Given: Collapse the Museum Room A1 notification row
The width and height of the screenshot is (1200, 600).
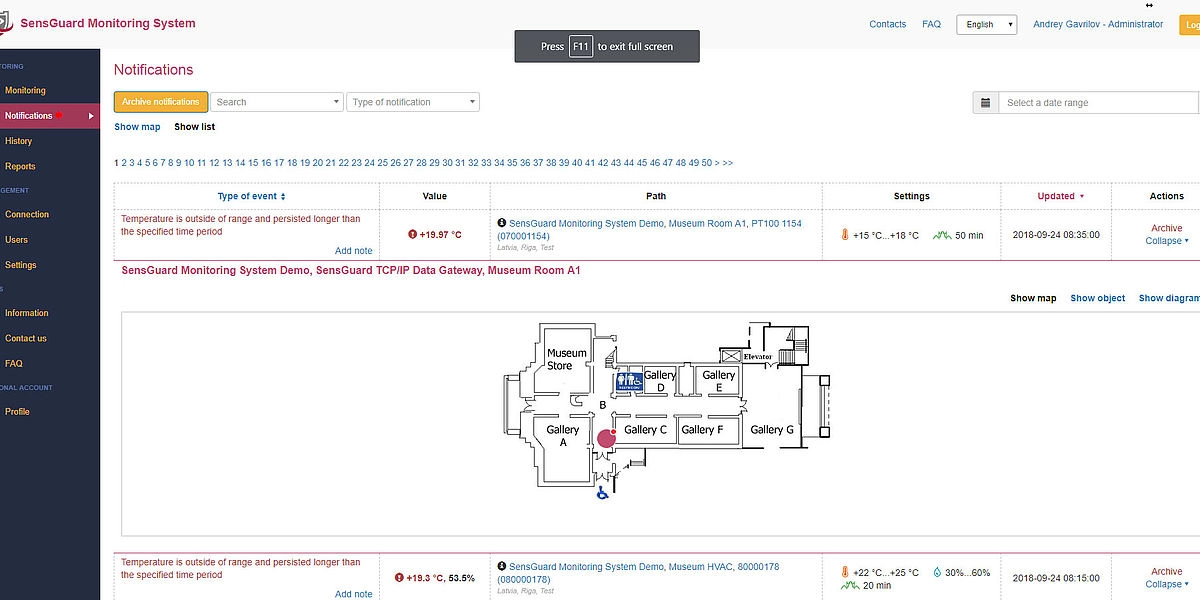Looking at the screenshot, I should tap(1166, 241).
